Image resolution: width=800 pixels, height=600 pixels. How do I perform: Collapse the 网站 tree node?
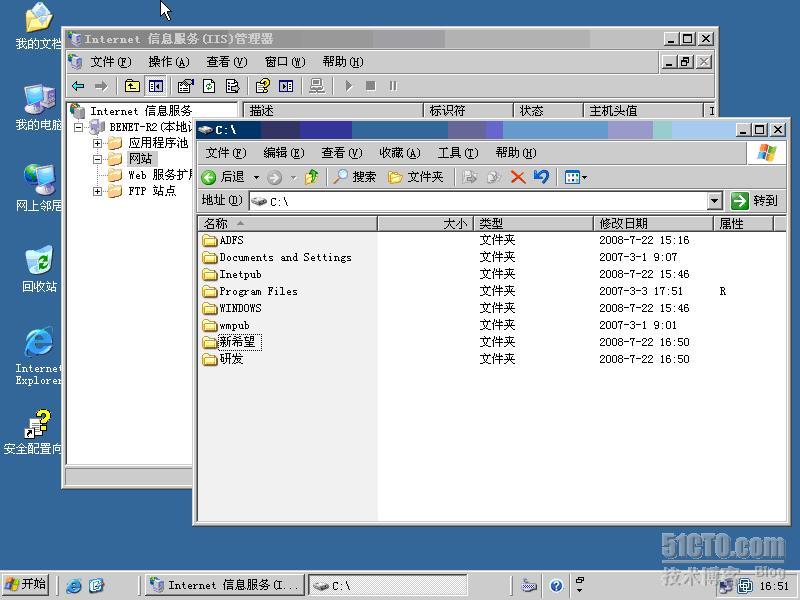pyautogui.click(x=97, y=160)
